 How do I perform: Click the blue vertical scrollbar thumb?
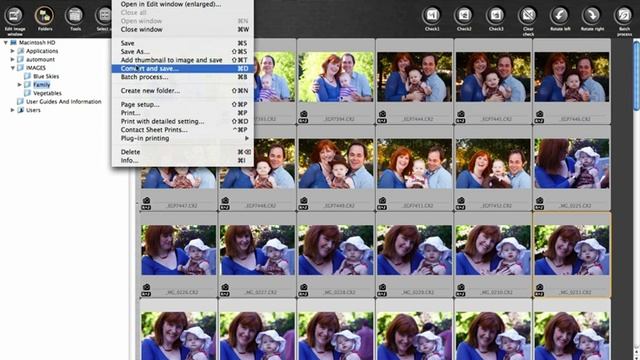point(637,76)
